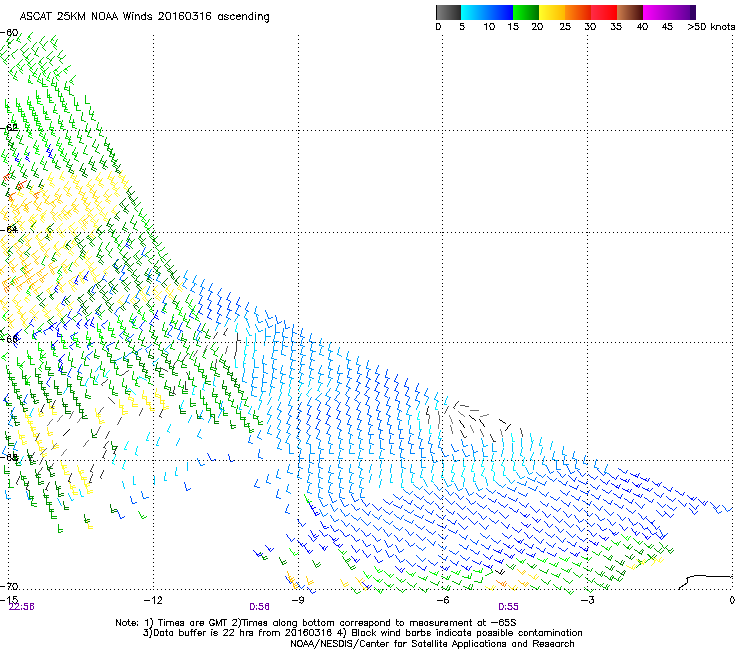Click the -3 longitude axis label
Screen dimensions: 740x650
pos(587,600)
